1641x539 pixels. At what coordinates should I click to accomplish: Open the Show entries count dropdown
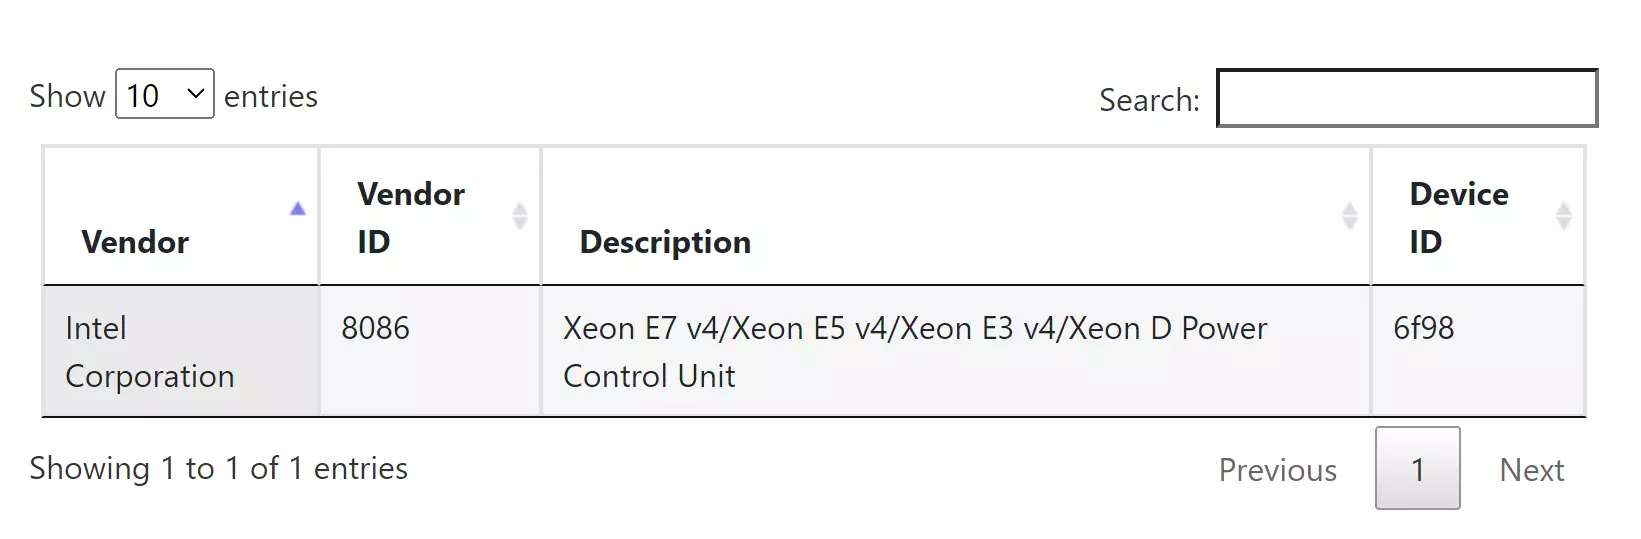pyautogui.click(x=165, y=94)
